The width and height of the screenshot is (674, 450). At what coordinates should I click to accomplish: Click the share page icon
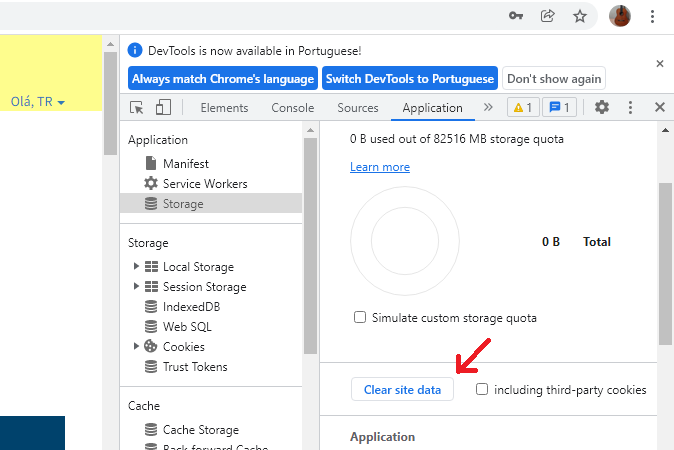[x=547, y=16]
